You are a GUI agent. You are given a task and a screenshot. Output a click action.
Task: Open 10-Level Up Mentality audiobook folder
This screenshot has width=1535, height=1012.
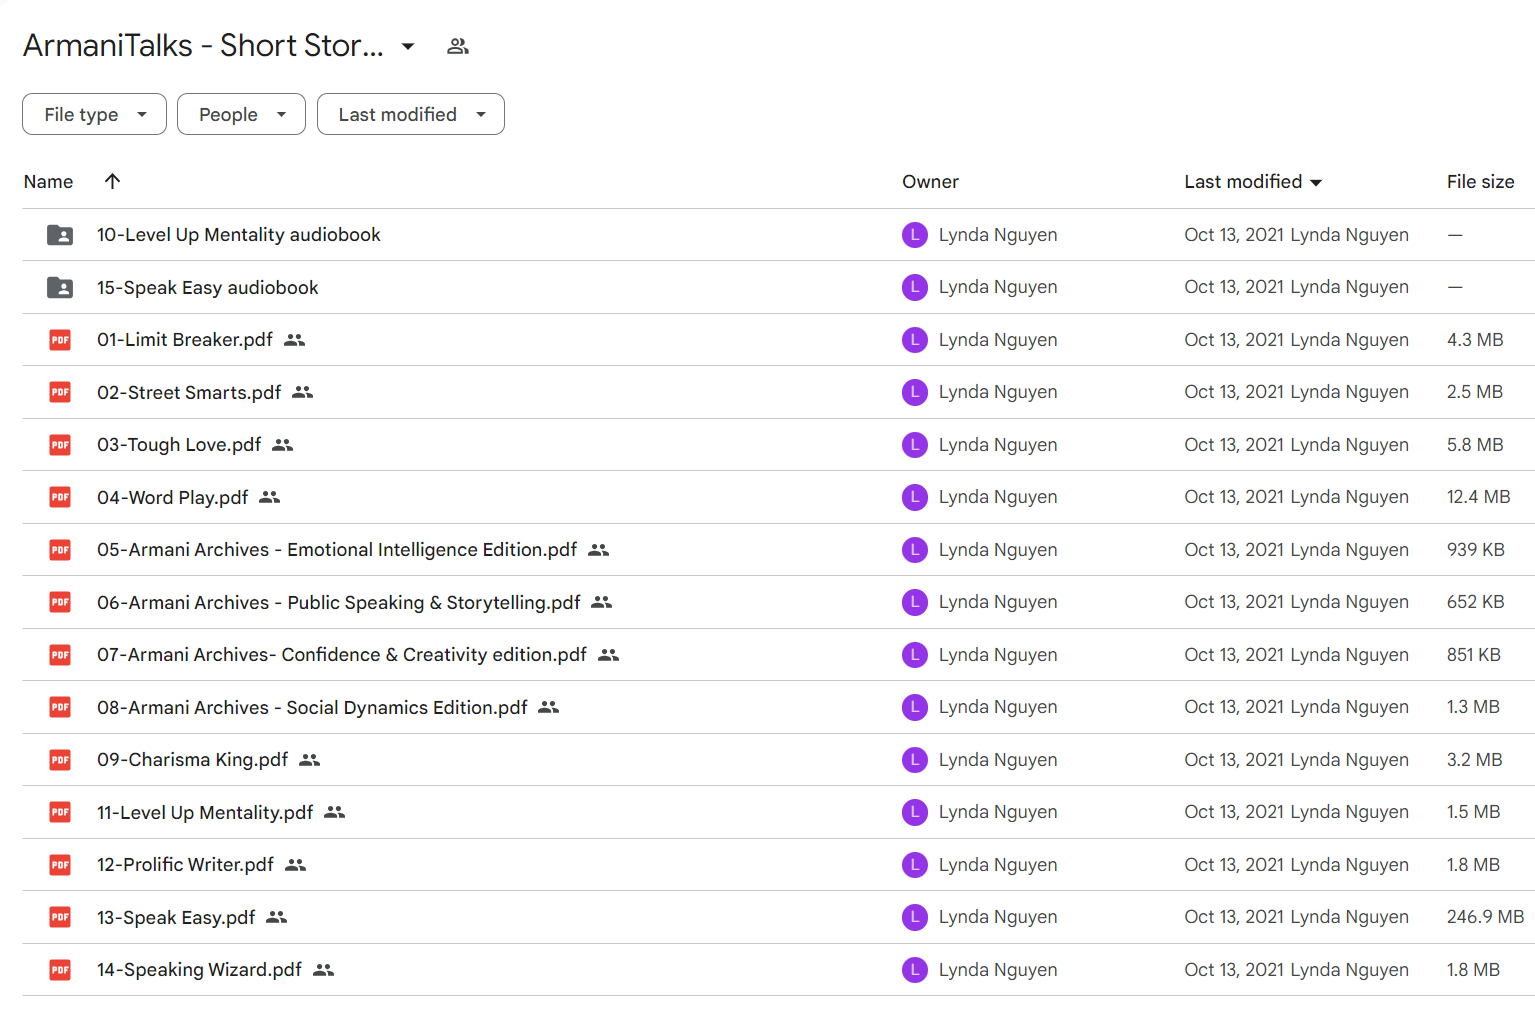click(x=238, y=235)
